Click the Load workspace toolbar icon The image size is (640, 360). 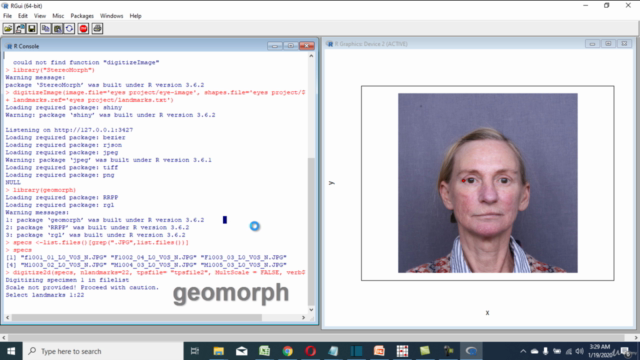coord(20,29)
